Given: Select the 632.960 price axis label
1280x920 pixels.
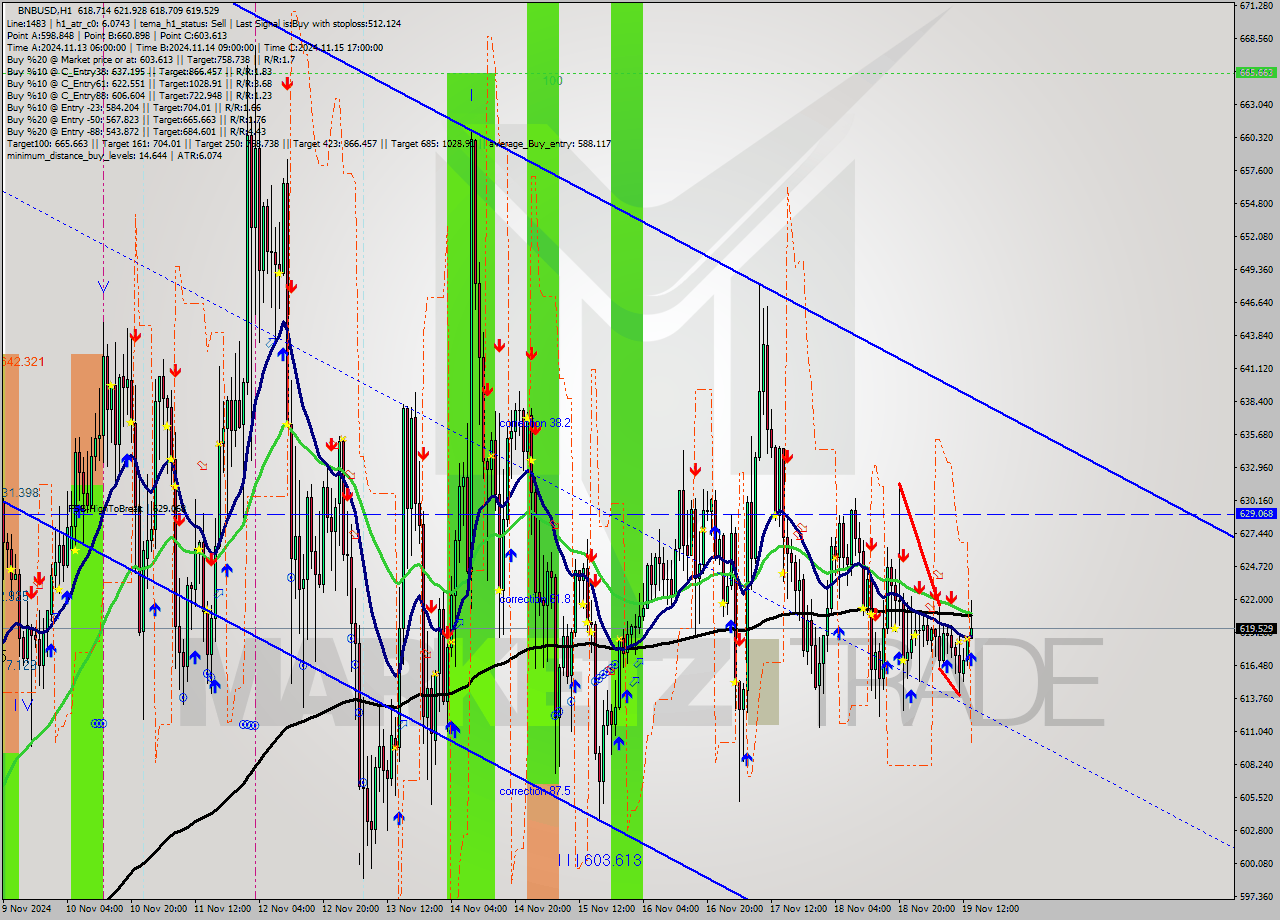Looking at the screenshot, I should (1255, 468).
